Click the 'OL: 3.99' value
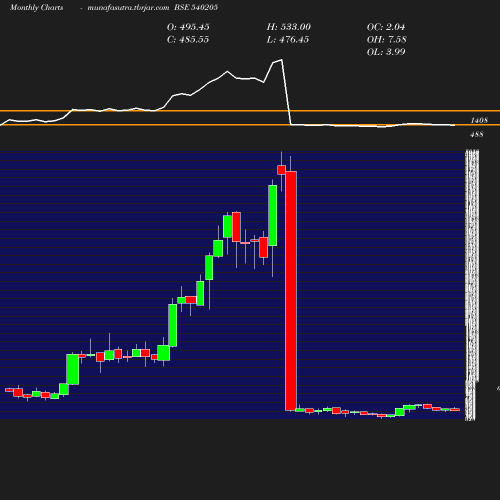This screenshot has width=500, height=500. pos(386,52)
